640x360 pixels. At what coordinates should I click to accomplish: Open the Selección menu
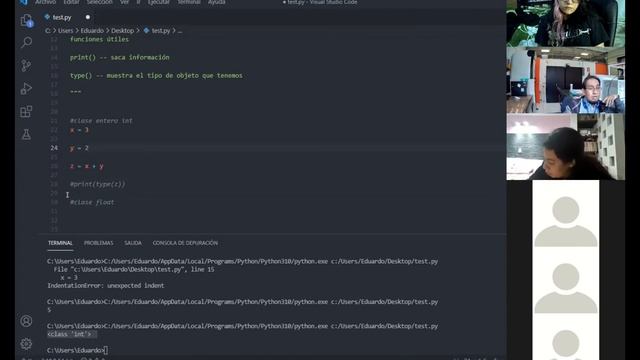point(99,2)
